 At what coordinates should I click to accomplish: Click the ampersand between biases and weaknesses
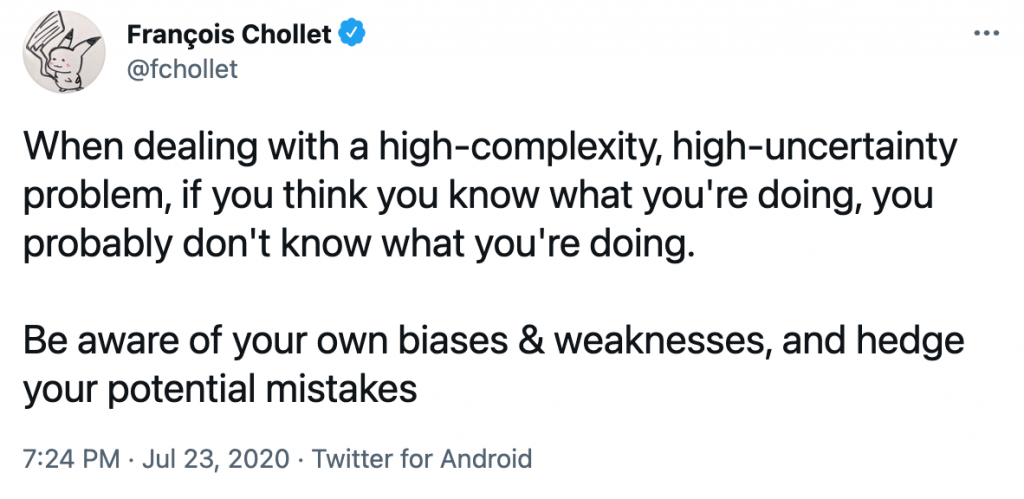click(537, 343)
